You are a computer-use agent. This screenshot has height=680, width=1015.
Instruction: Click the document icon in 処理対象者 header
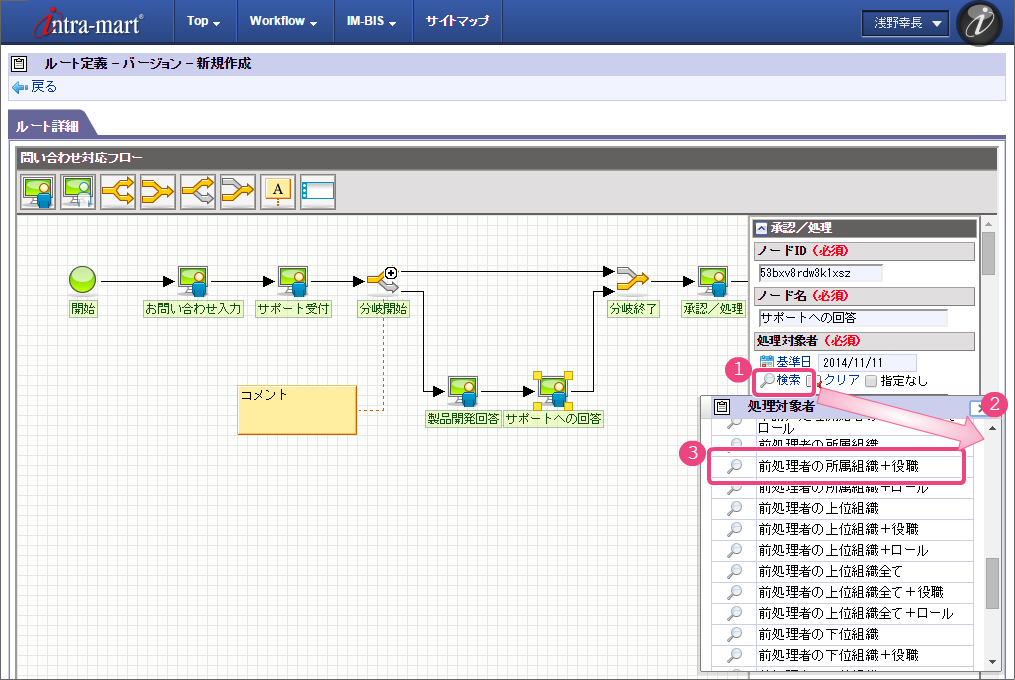722,407
